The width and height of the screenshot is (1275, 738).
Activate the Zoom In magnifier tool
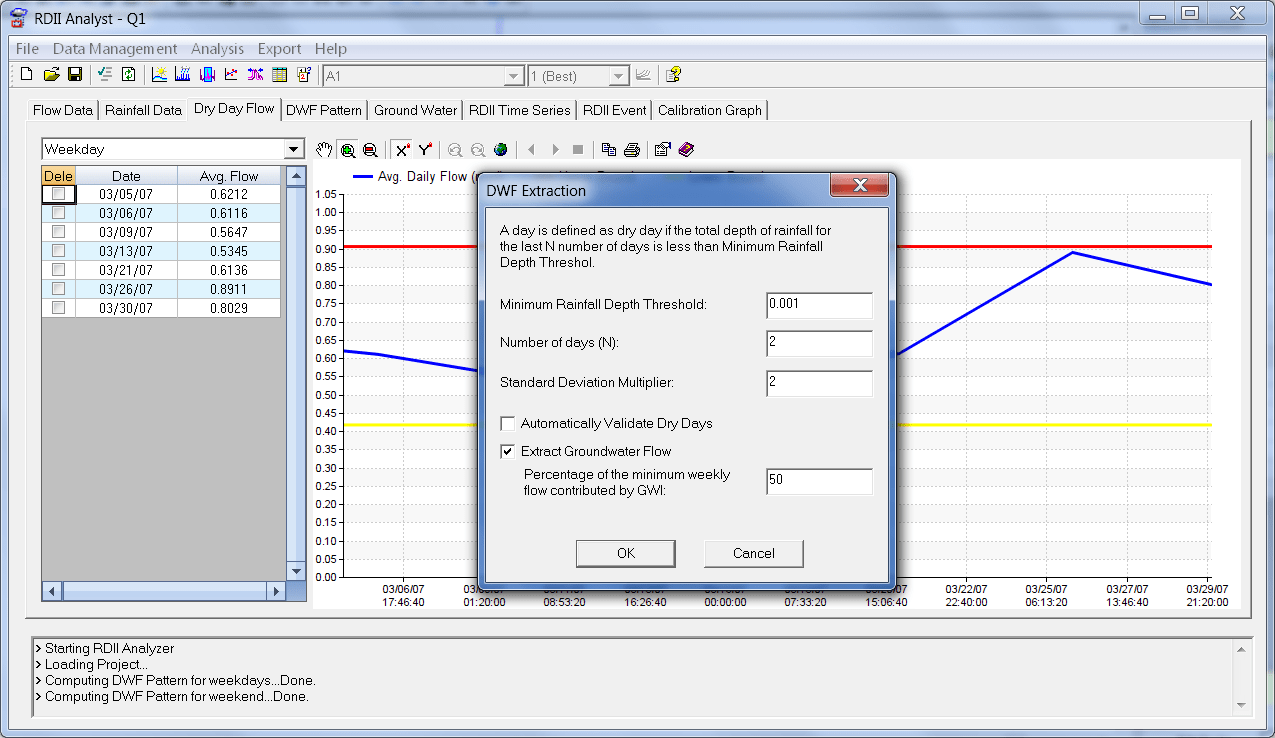[346, 149]
